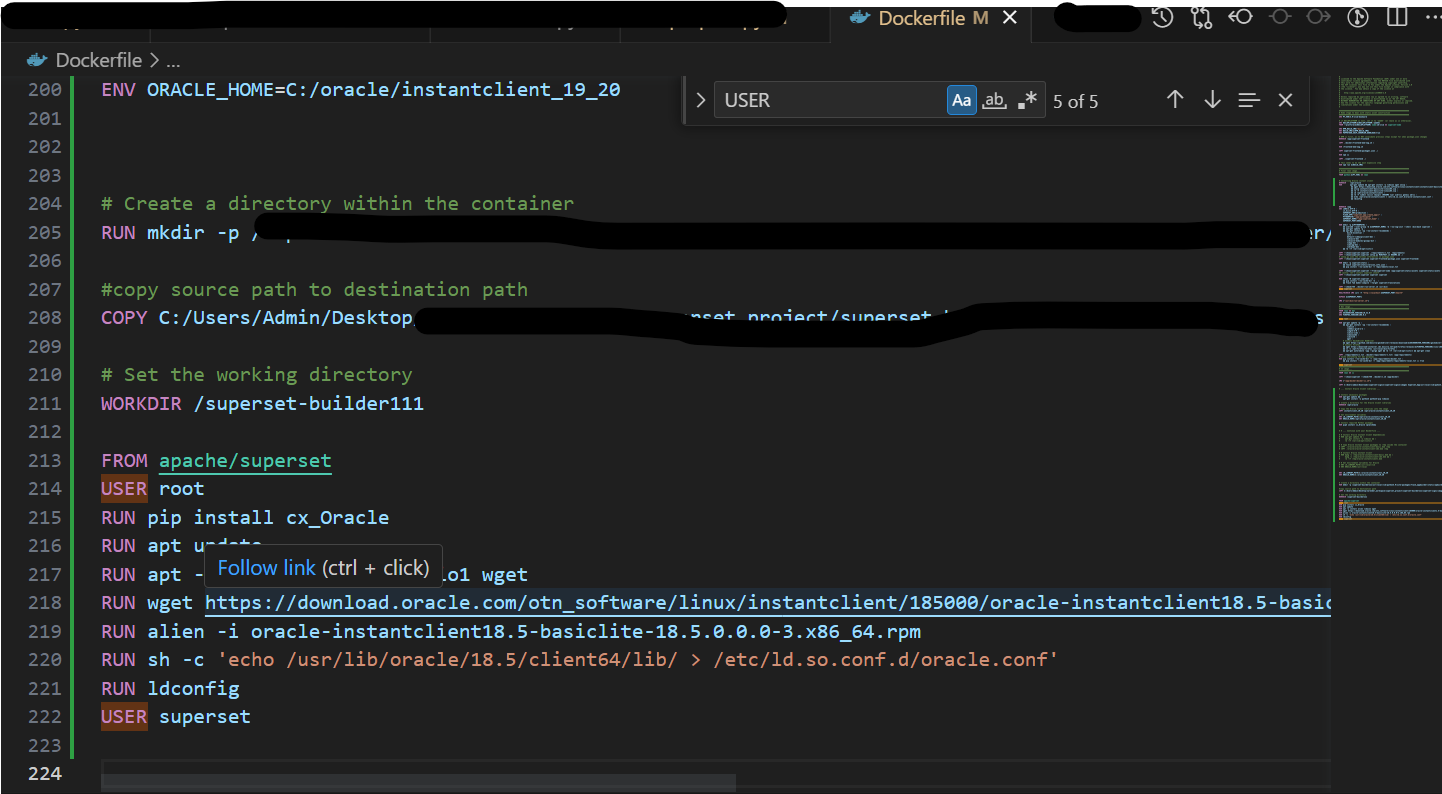Close the Dockerfile tab

(x=1010, y=18)
